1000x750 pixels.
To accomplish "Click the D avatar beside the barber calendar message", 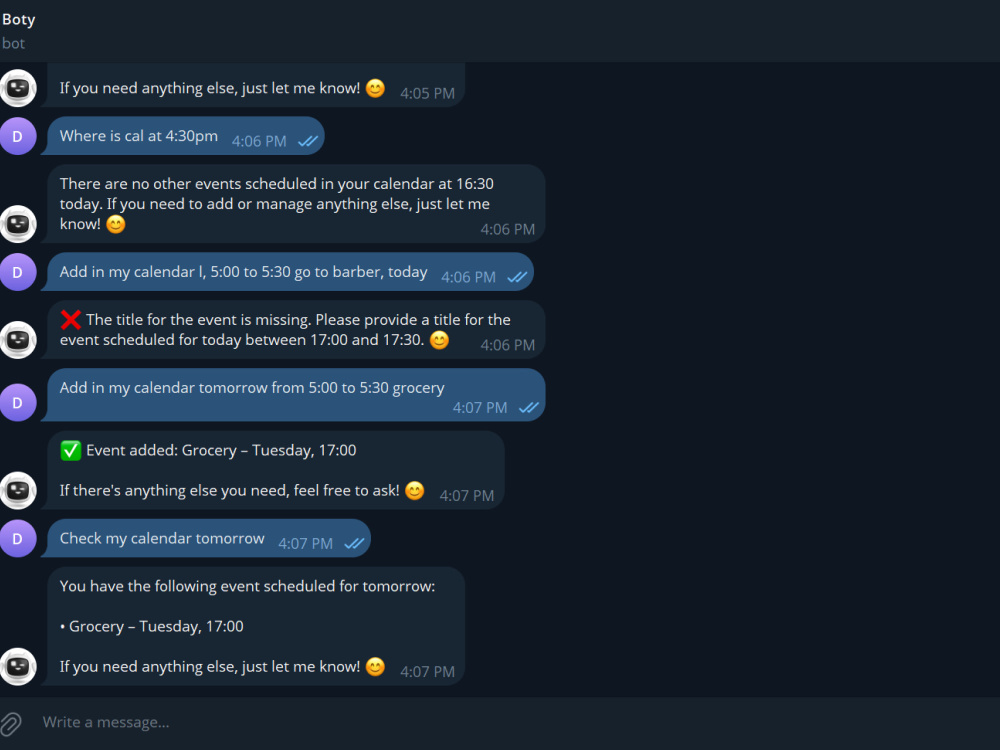I will pyautogui.click(x=18, y=272).
